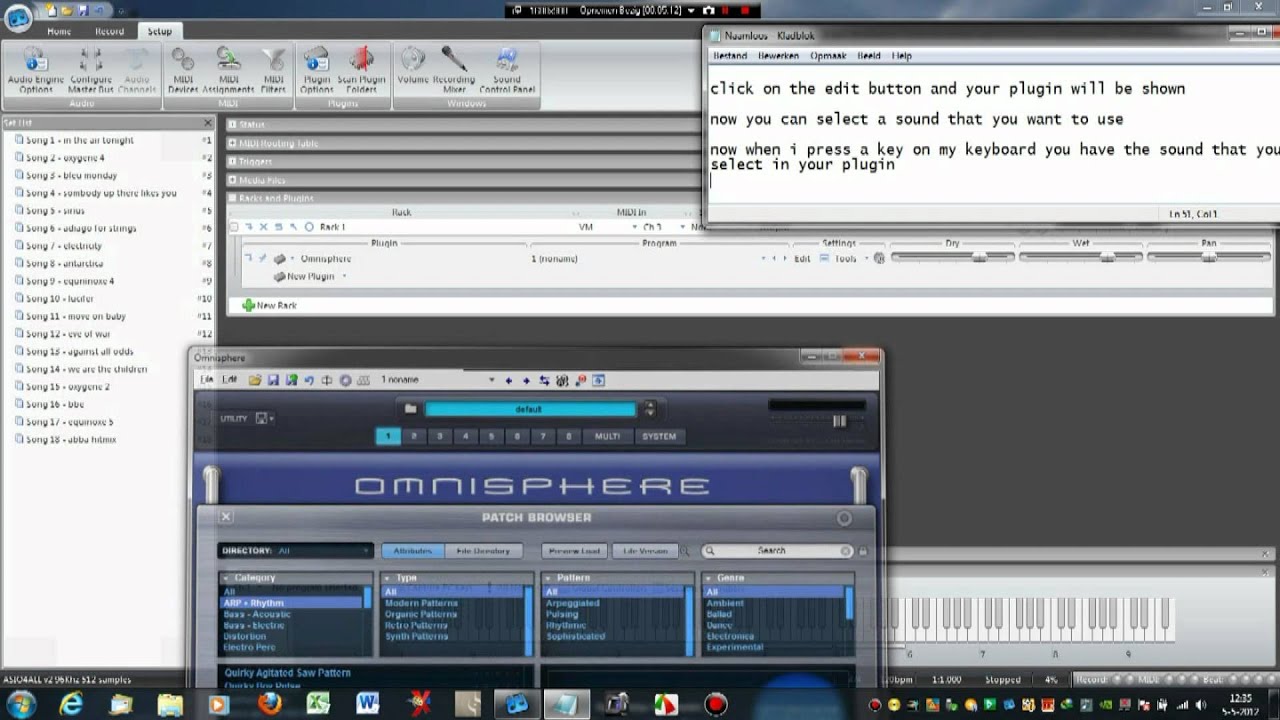This screenshot has width=1280, height=720.
Task: Open the Omnisphere SYSTEM page
Action: [659, 436]
